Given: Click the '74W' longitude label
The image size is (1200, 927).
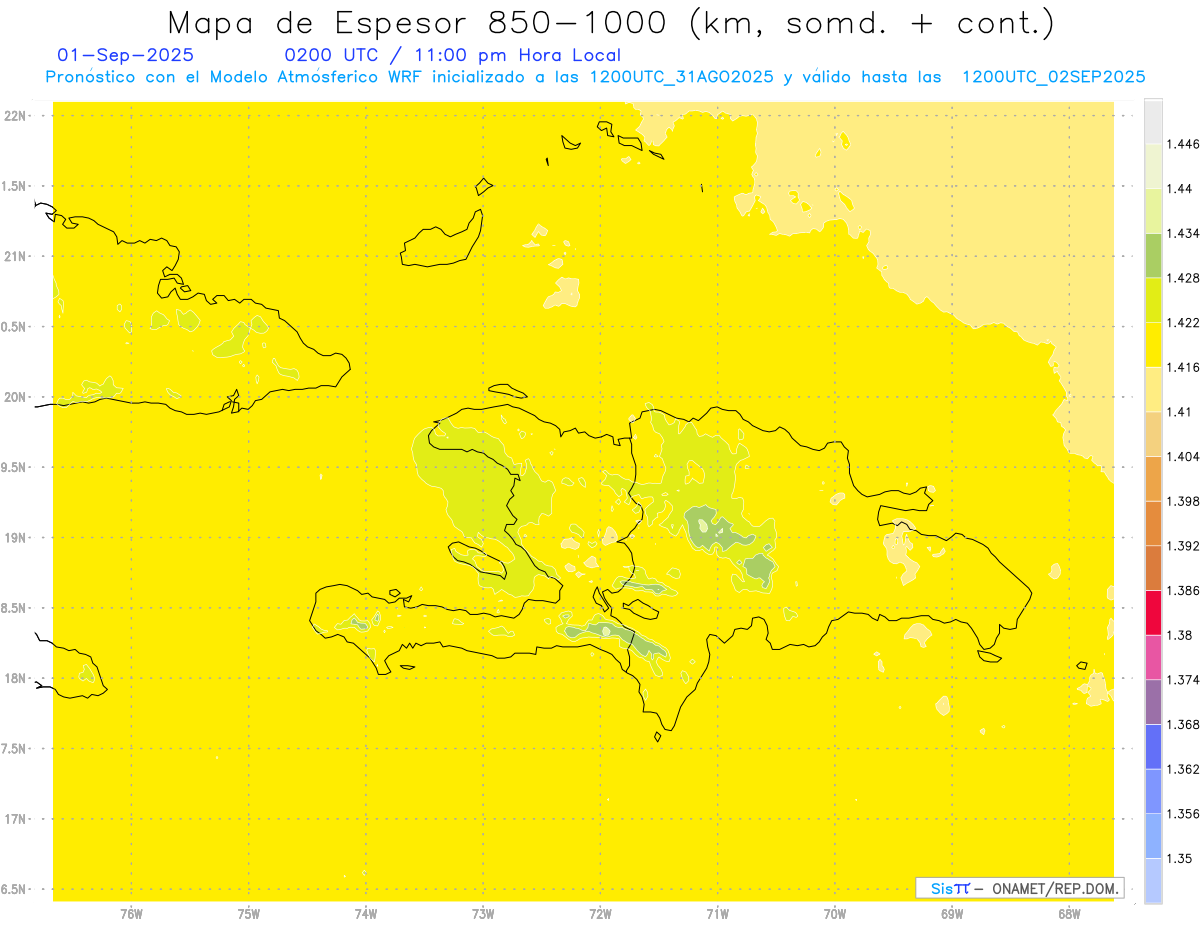Looking at the screenshot, I should tap(366, 913).
